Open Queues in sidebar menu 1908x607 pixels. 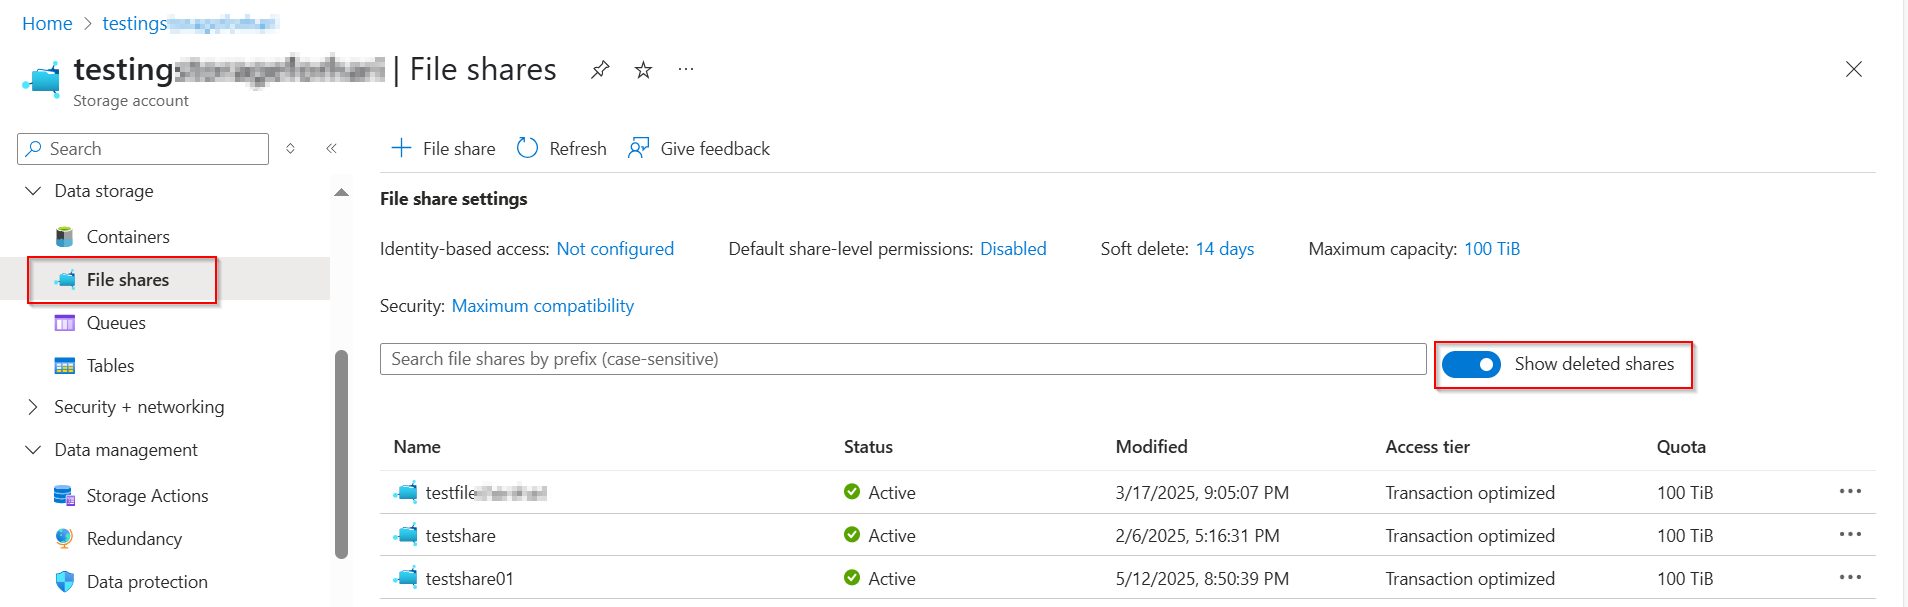click(116, 323)
